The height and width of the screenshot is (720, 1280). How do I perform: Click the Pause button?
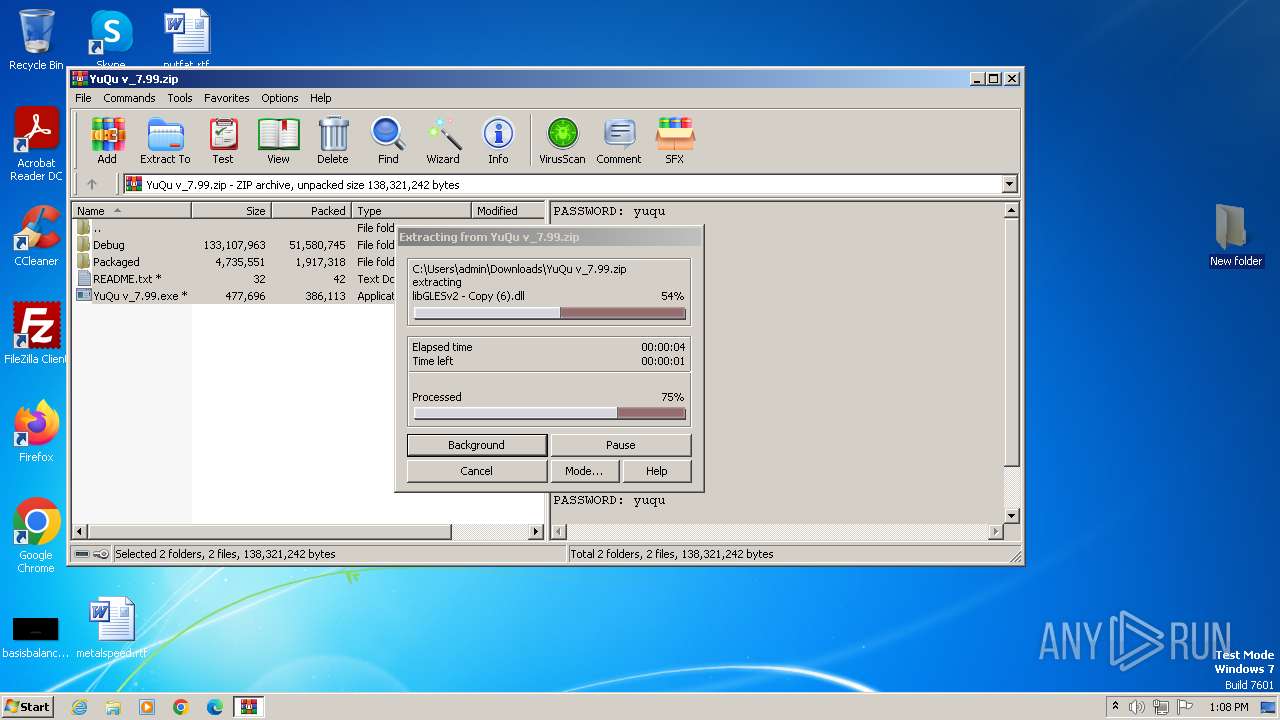coord(620,445)
